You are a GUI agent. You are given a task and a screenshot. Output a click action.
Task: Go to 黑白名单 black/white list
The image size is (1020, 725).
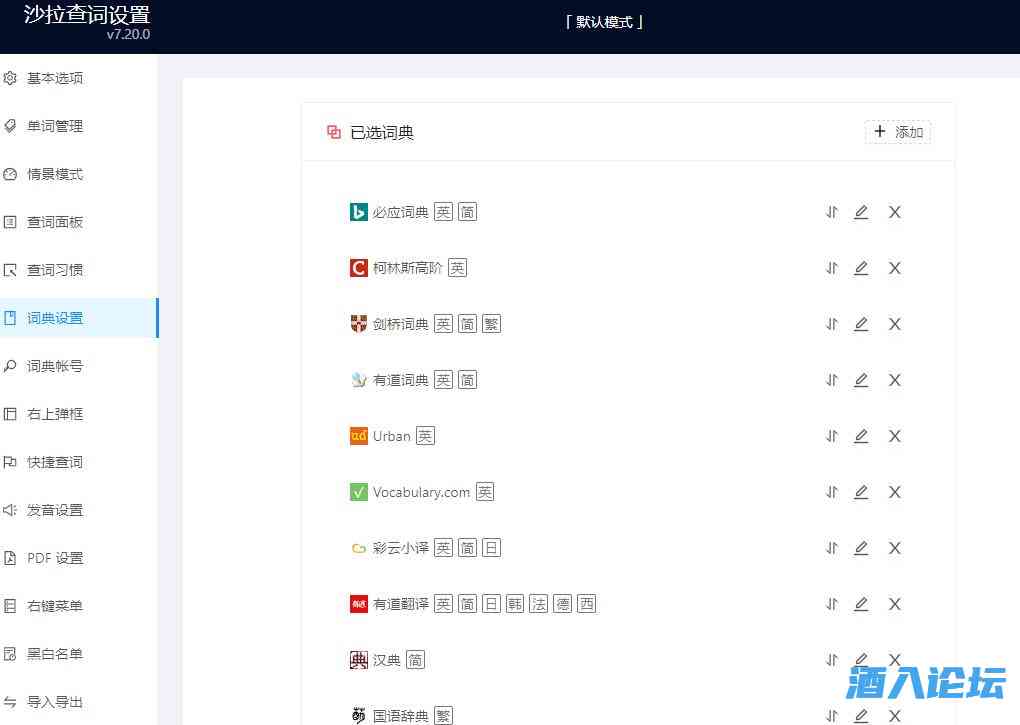pos(78,654)
